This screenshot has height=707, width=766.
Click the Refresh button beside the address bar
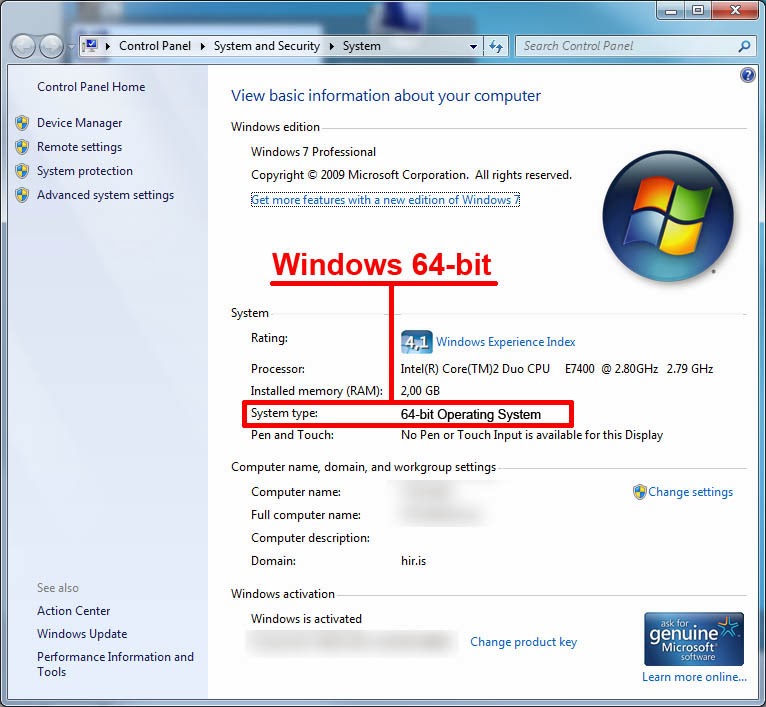tap(496, 46)
